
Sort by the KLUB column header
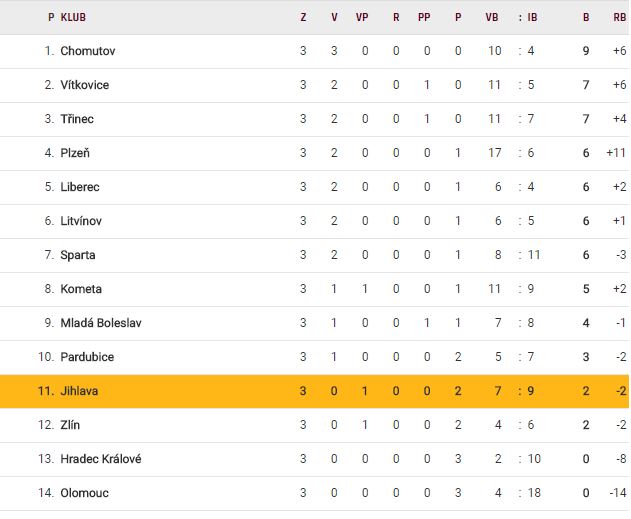73,17
